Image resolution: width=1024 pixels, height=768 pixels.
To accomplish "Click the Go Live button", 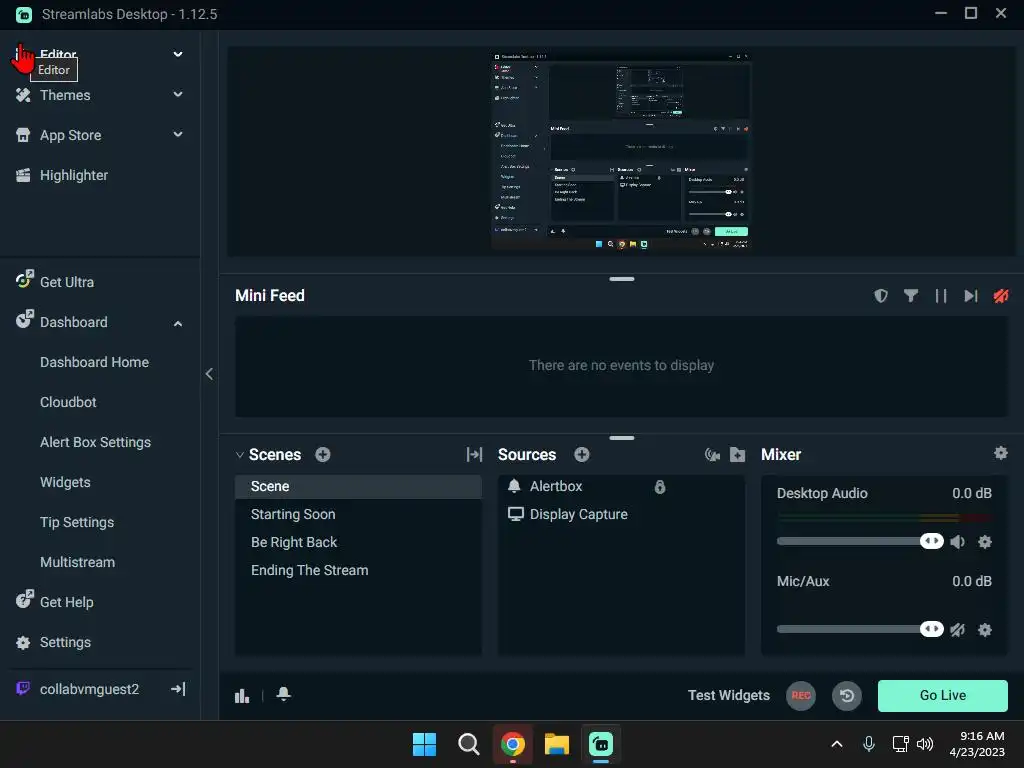I will pyautogui.click(x=943, y=696).
